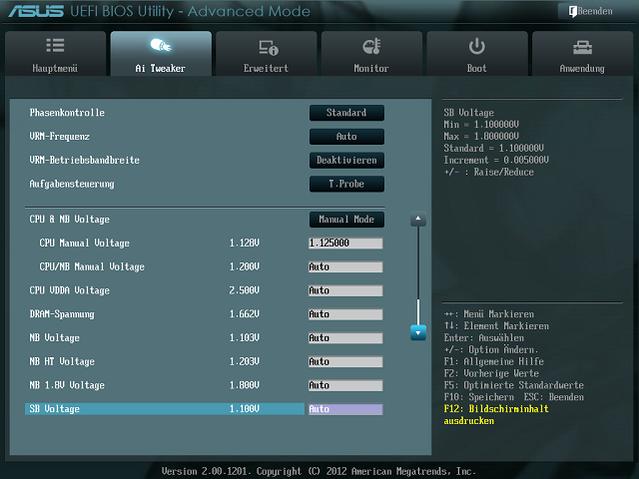Select the Phasenkontrolle label
Image resolution: width=639 pixels, height=479 pixels.
click(x=67, y=113)
